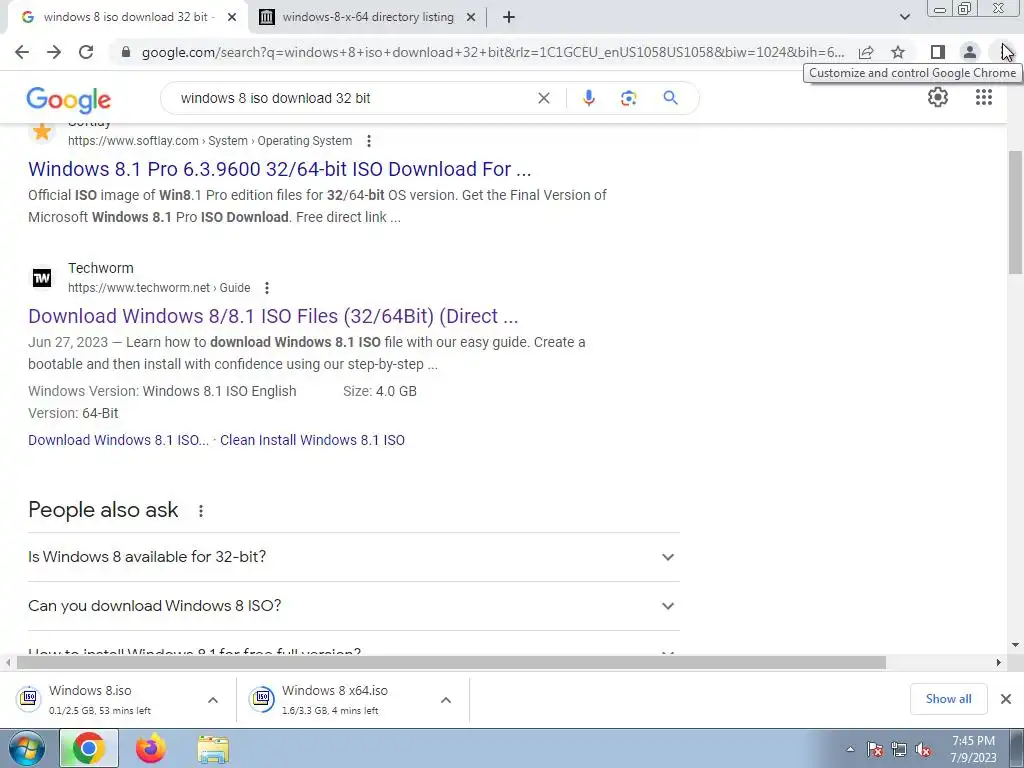Click Show all downloads button
Viewport: 1024px width, 768px height.
pos(948,699)
